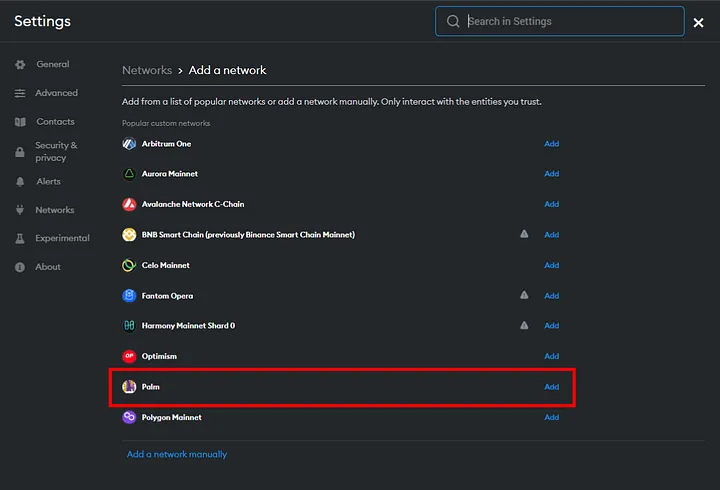720x490 pixels.
Task: Switch to the Experimental settings section
Action: (x=62, y=238)
